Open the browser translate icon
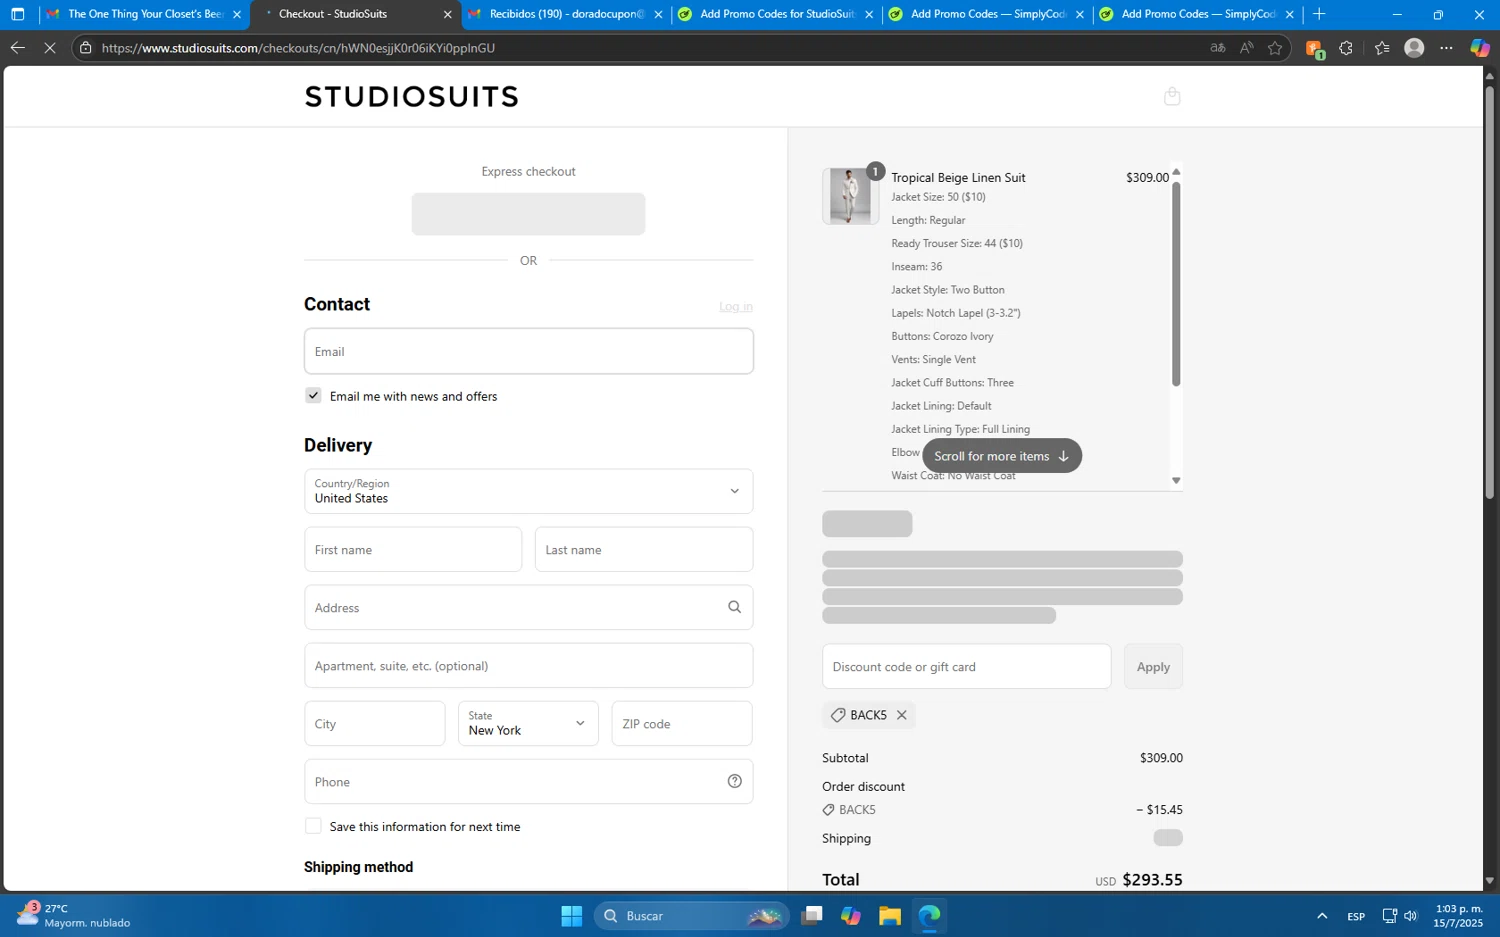Screen dimensions: 1500x937 point(1217,48)
